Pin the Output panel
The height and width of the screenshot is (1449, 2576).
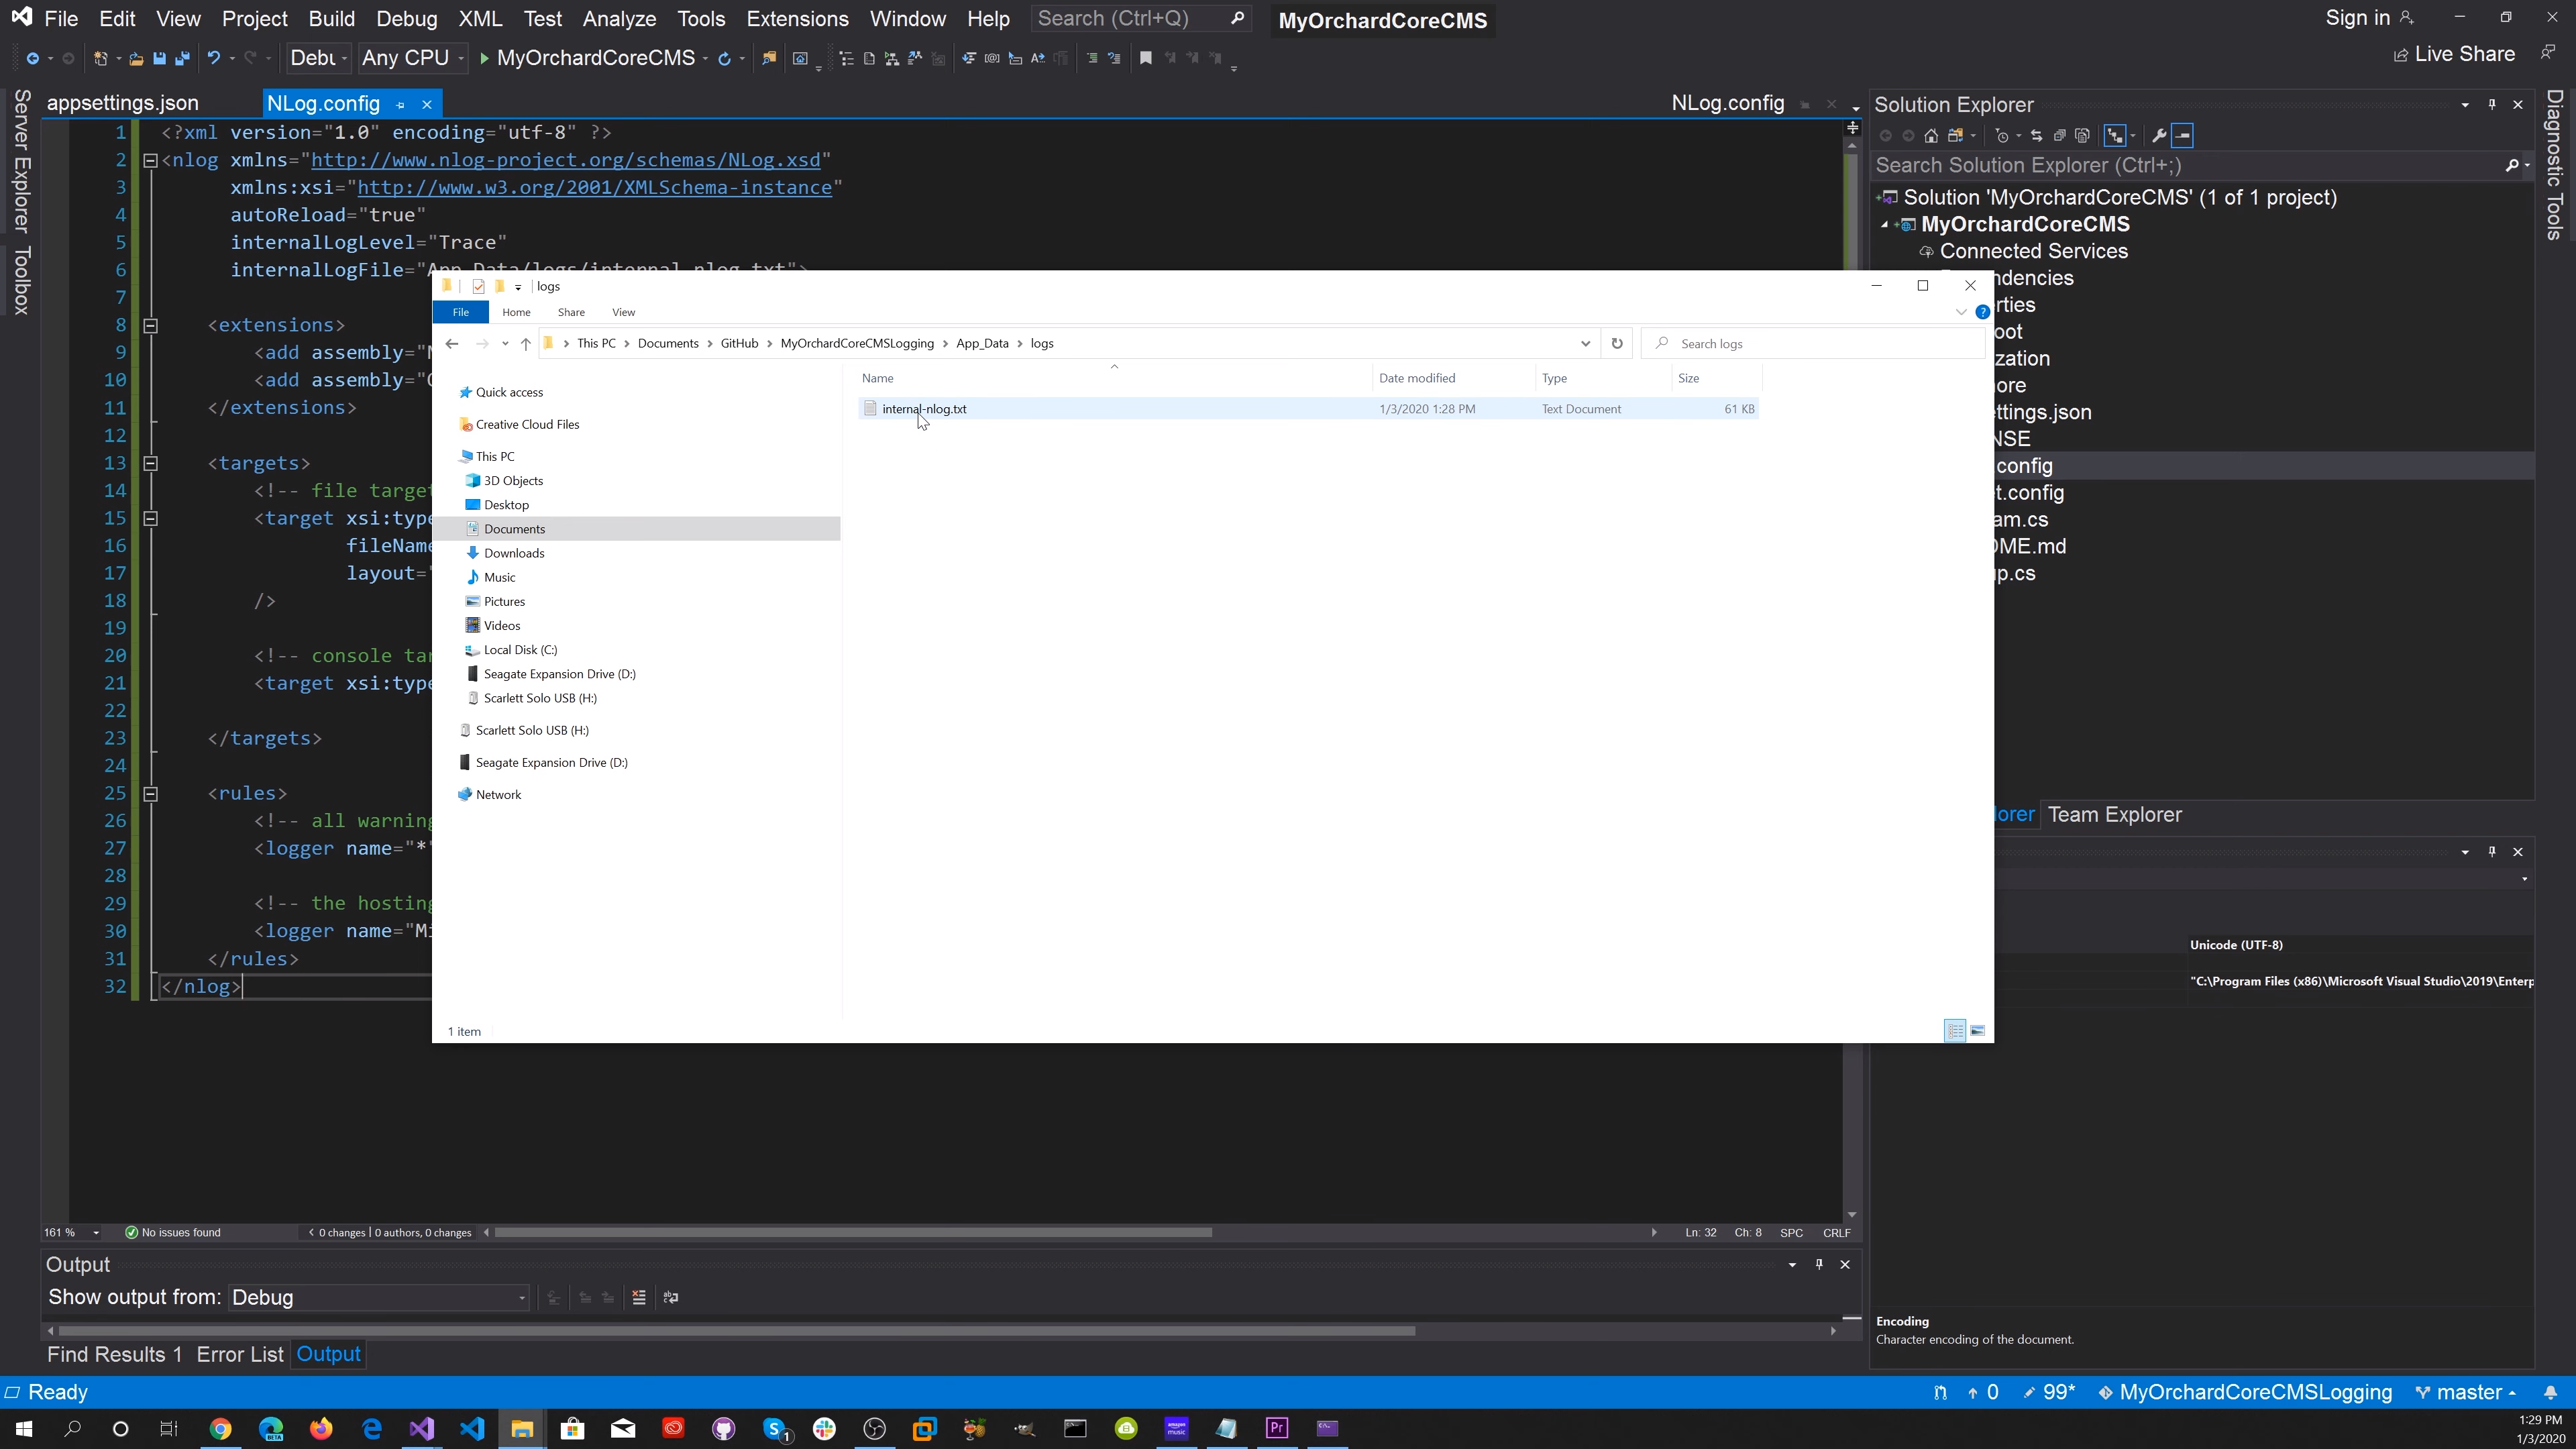(1819, 1264)
